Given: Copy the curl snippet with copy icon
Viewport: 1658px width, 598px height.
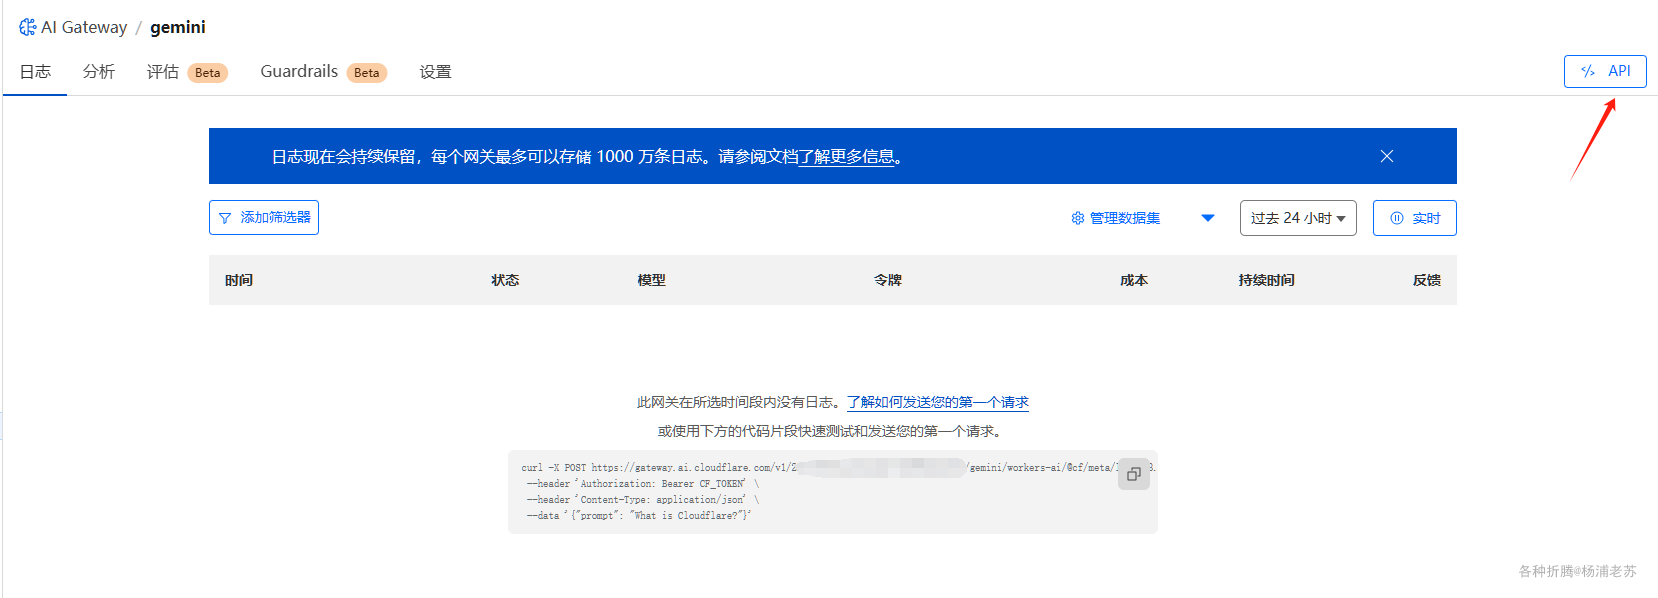Looking at the screenshot, I should [x=1134, y=474].
